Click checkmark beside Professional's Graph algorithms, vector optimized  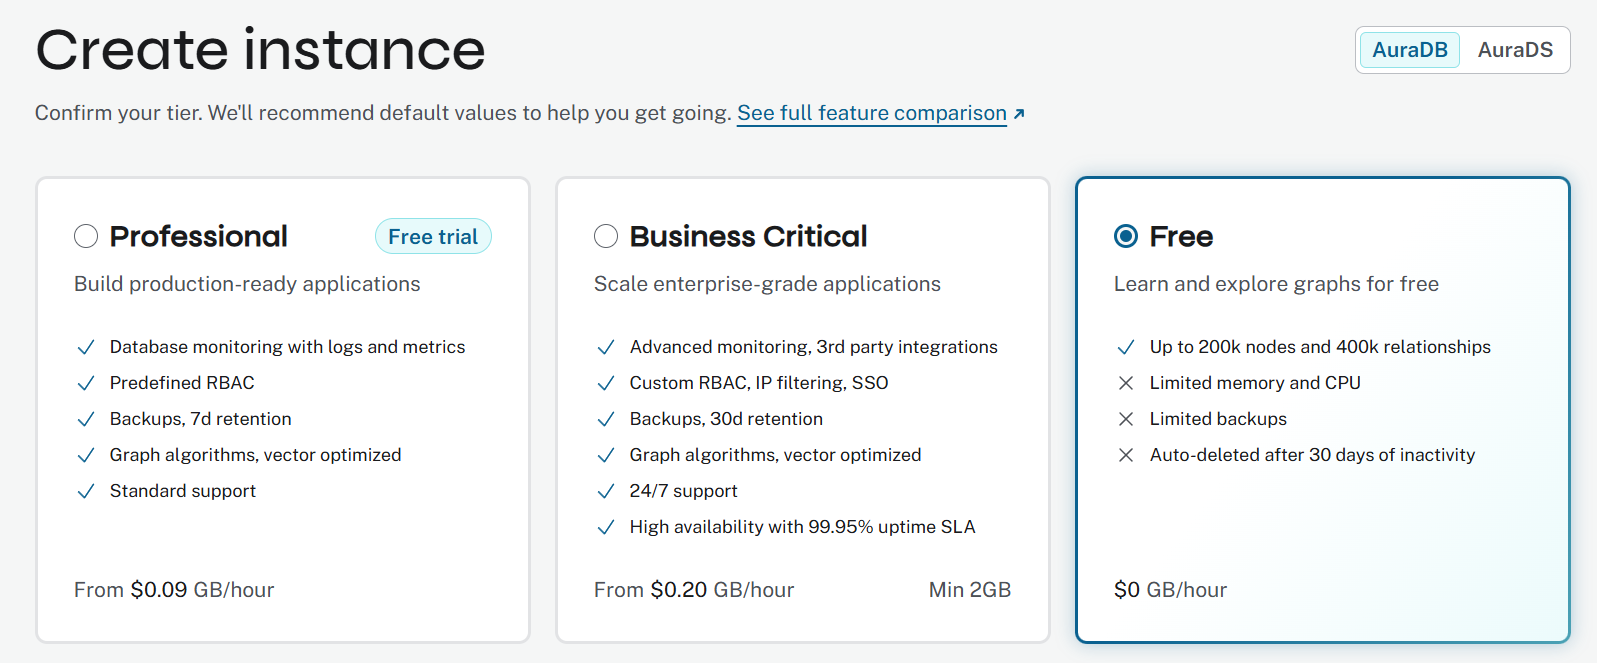click(86, 455)
